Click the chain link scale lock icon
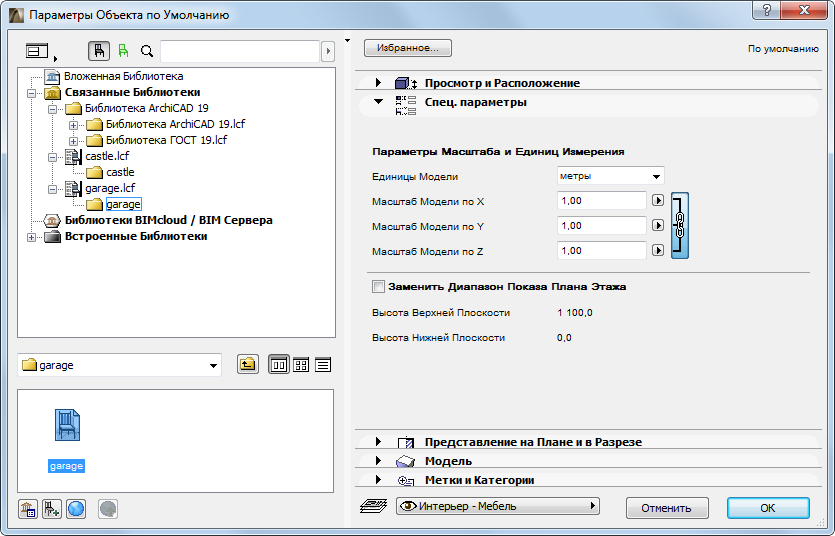 (x=679, y=226)
